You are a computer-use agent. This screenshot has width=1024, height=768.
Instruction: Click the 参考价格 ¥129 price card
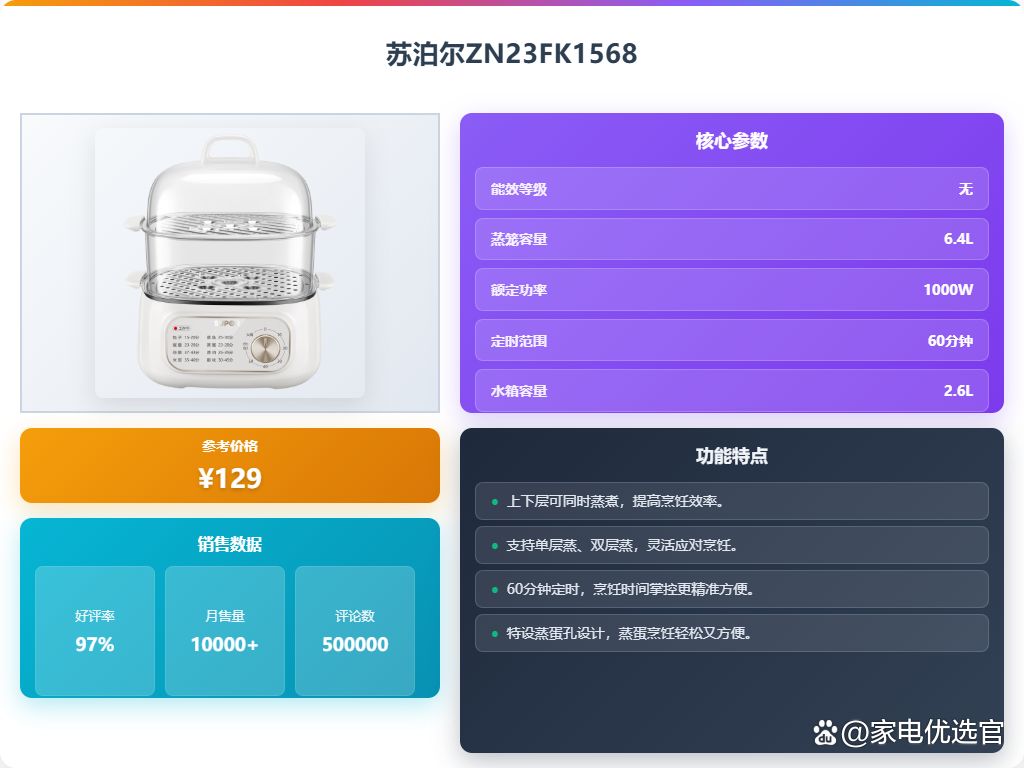coord(230,466)
